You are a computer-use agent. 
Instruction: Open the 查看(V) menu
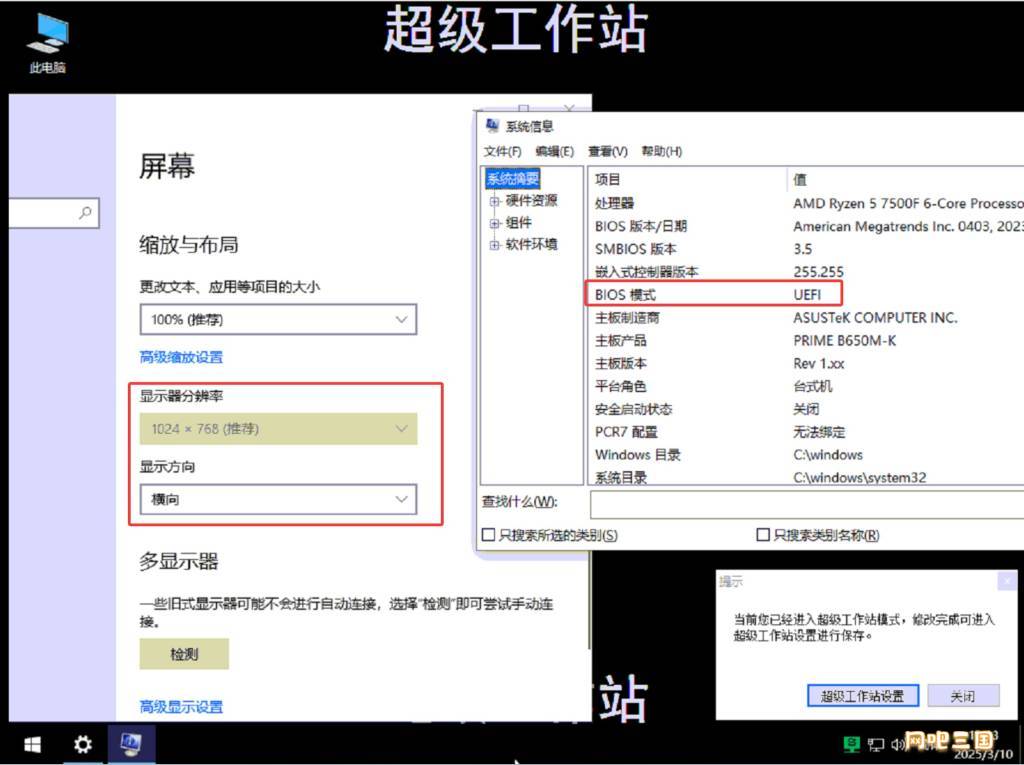[x=607, y=152]
